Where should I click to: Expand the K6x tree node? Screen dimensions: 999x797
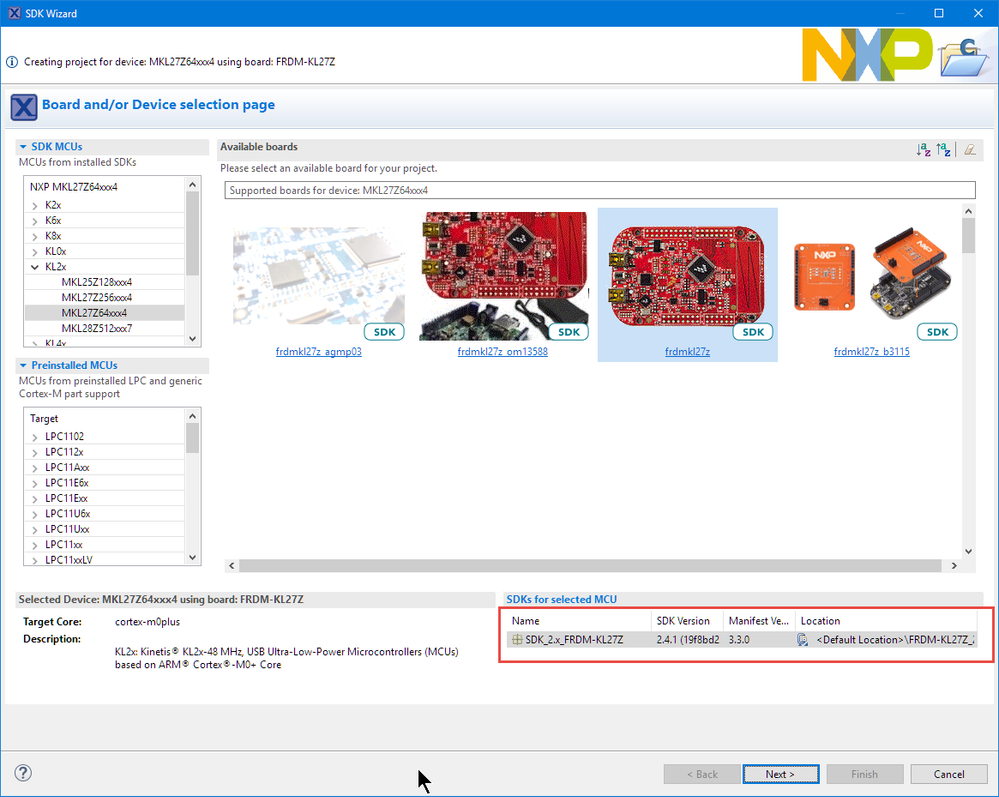click(34, 220)
